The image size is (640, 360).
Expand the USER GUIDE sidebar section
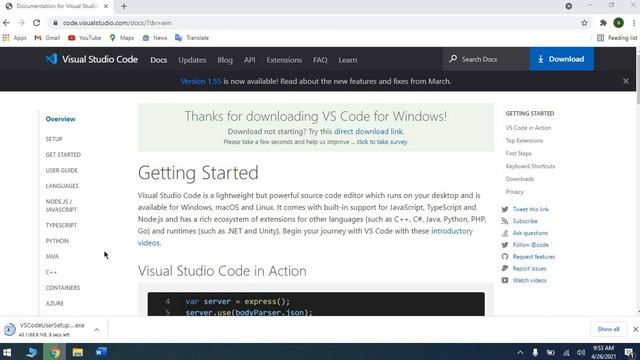pos(62,170)
